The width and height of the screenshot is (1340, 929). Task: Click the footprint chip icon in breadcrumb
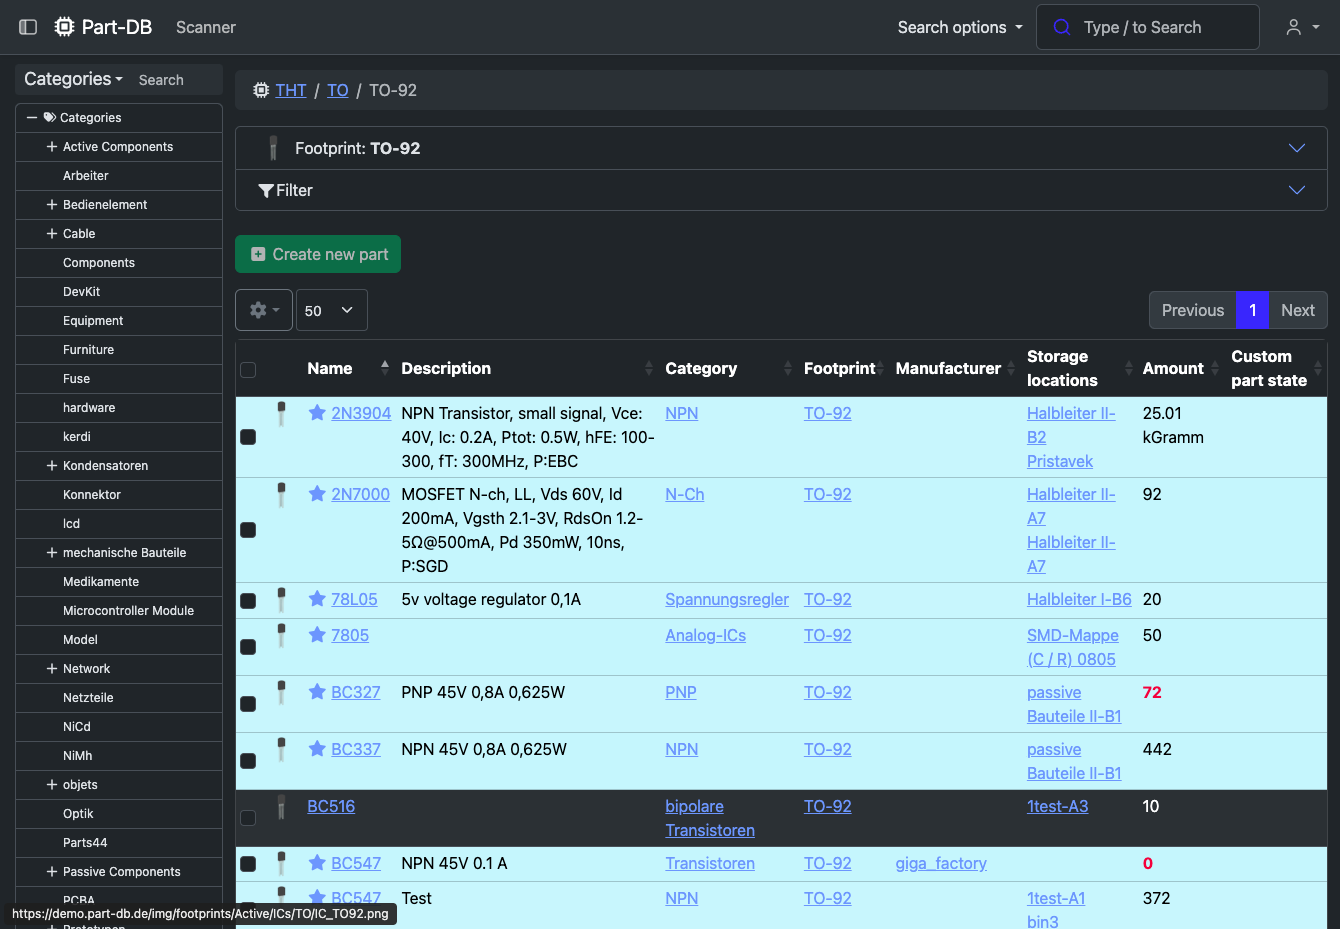(261, 90)
